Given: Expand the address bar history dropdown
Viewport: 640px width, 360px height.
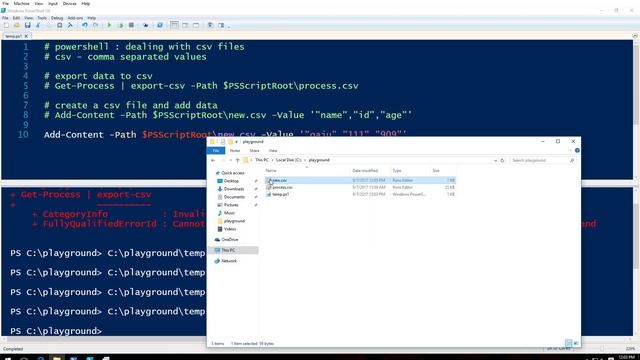Looking at the screenshot, I should [x=495, y=160].
